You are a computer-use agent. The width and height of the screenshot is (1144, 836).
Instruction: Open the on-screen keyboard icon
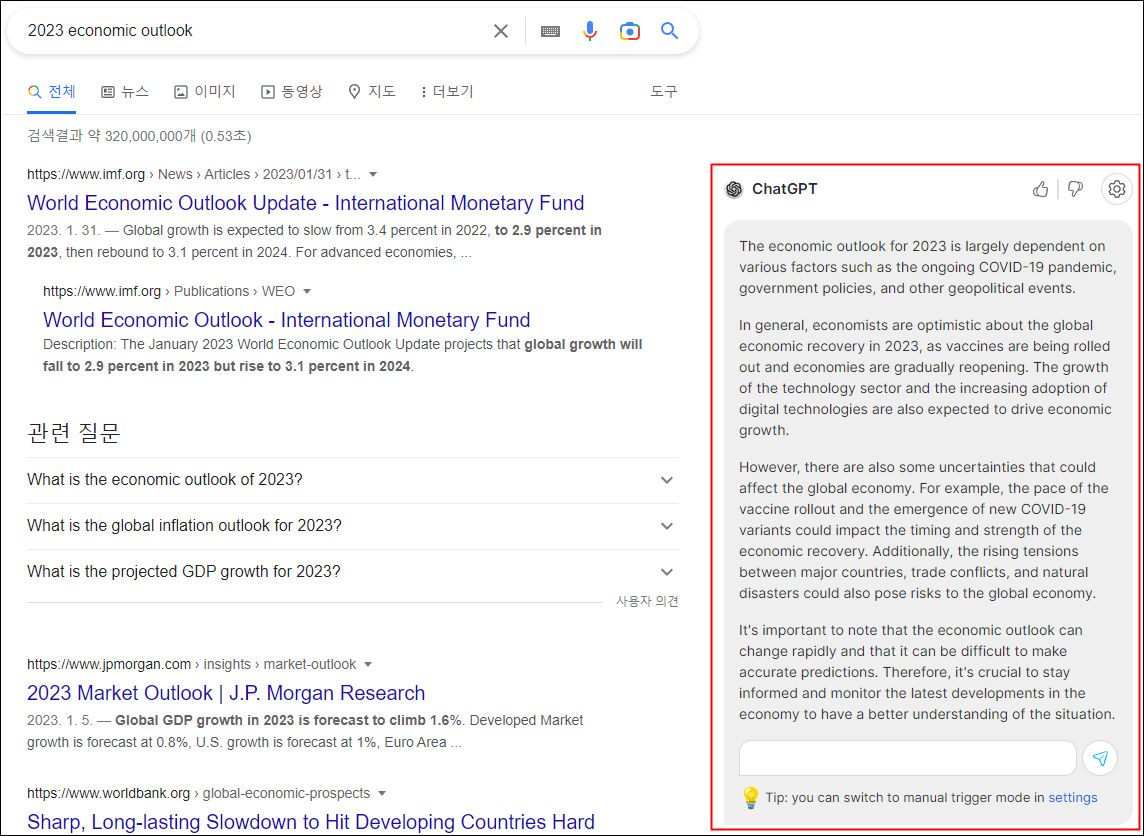coord(550,31)
